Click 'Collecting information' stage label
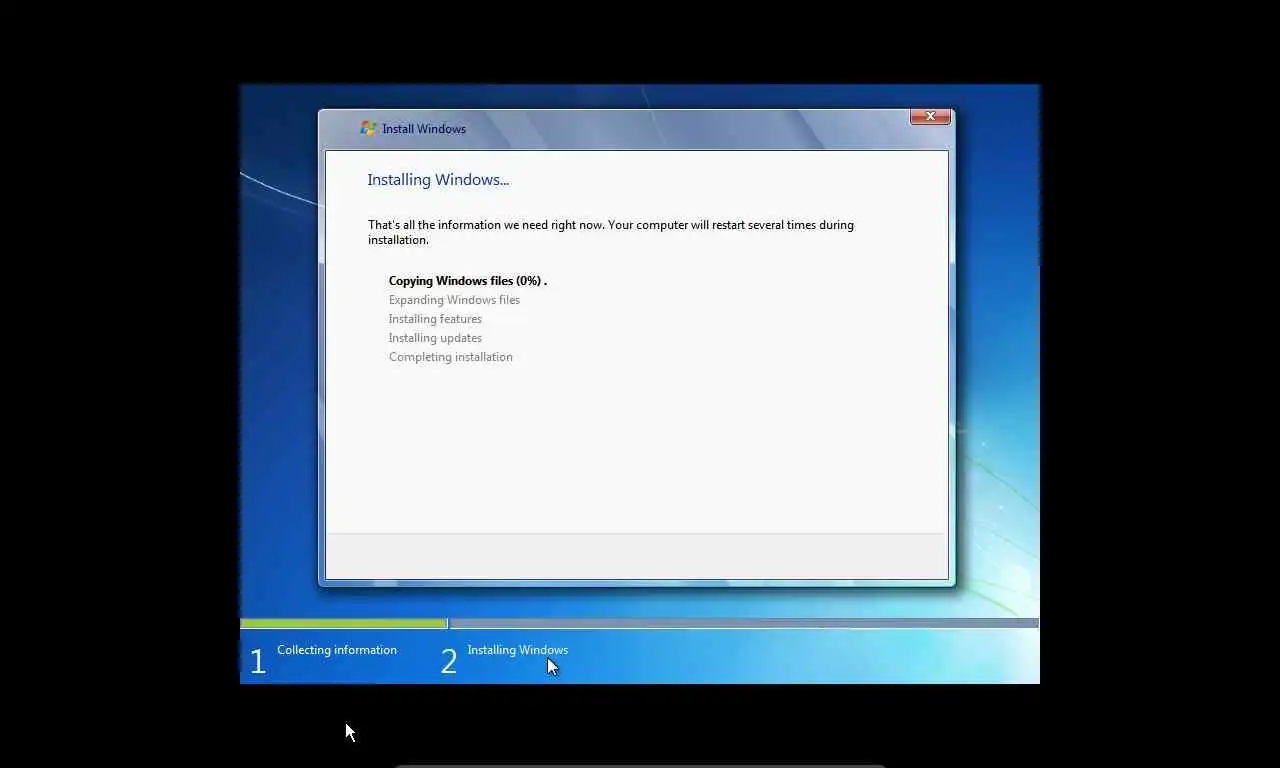The image size is (1280, 768). (337, 650)
